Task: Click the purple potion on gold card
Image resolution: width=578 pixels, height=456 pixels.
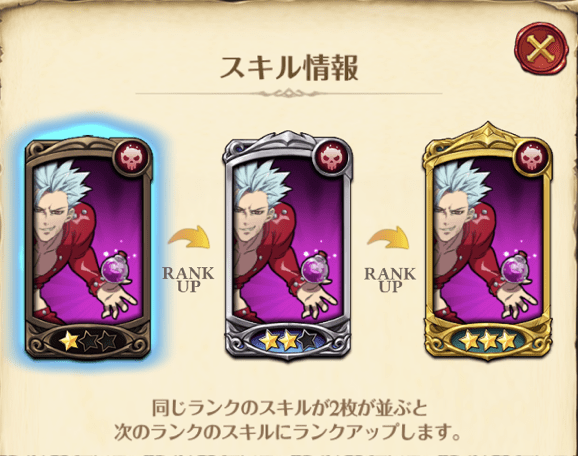Action: tap(515, 269)
